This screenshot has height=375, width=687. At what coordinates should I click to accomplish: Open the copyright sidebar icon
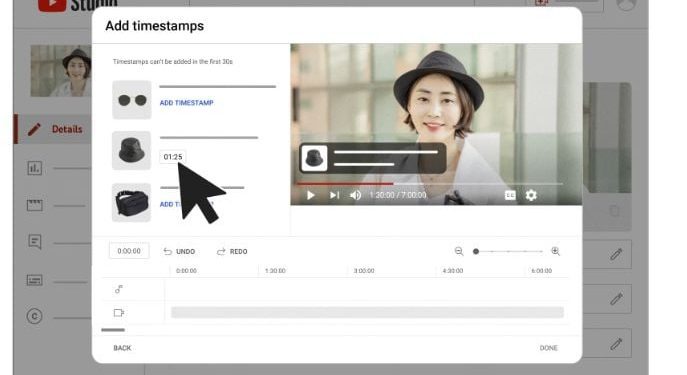(35, 316)
